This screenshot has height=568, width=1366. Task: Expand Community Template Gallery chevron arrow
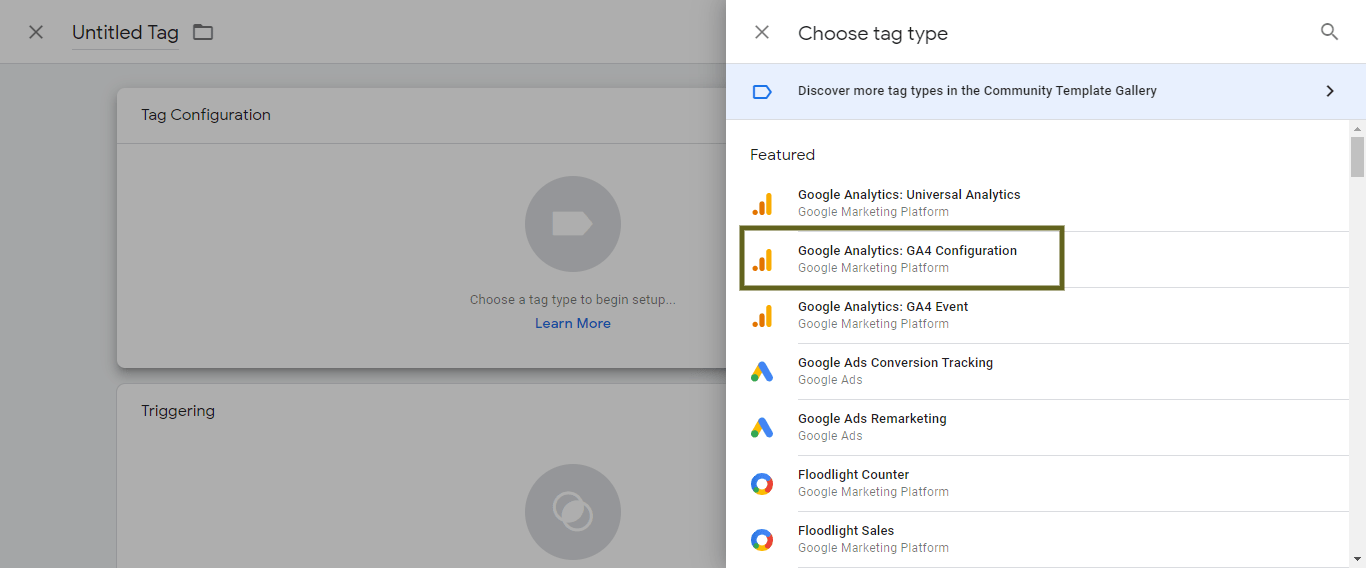(1330, 91)
